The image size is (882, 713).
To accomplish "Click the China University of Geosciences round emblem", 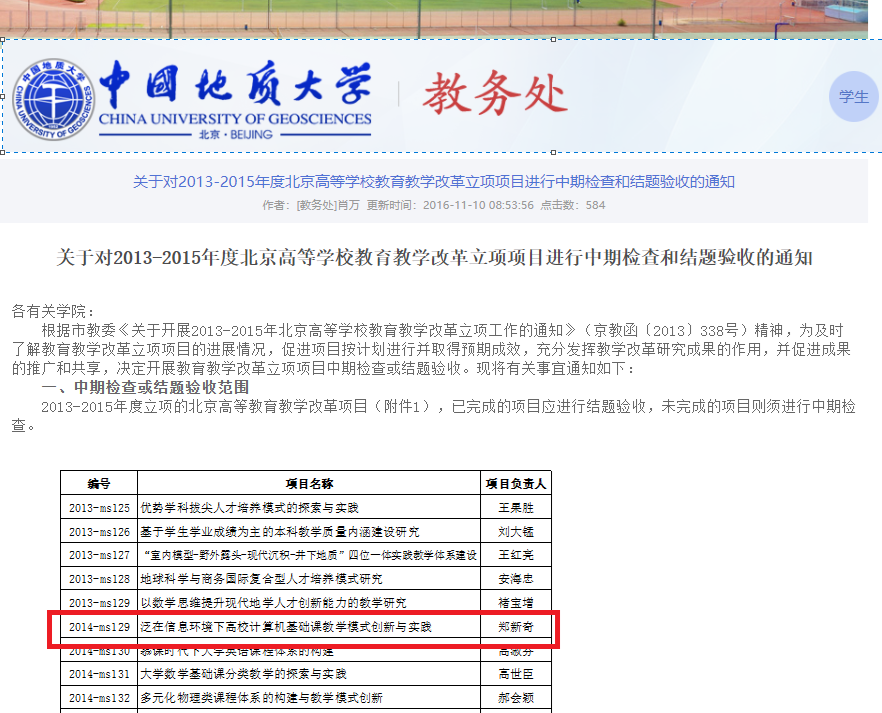I will [x=56, y=98].
